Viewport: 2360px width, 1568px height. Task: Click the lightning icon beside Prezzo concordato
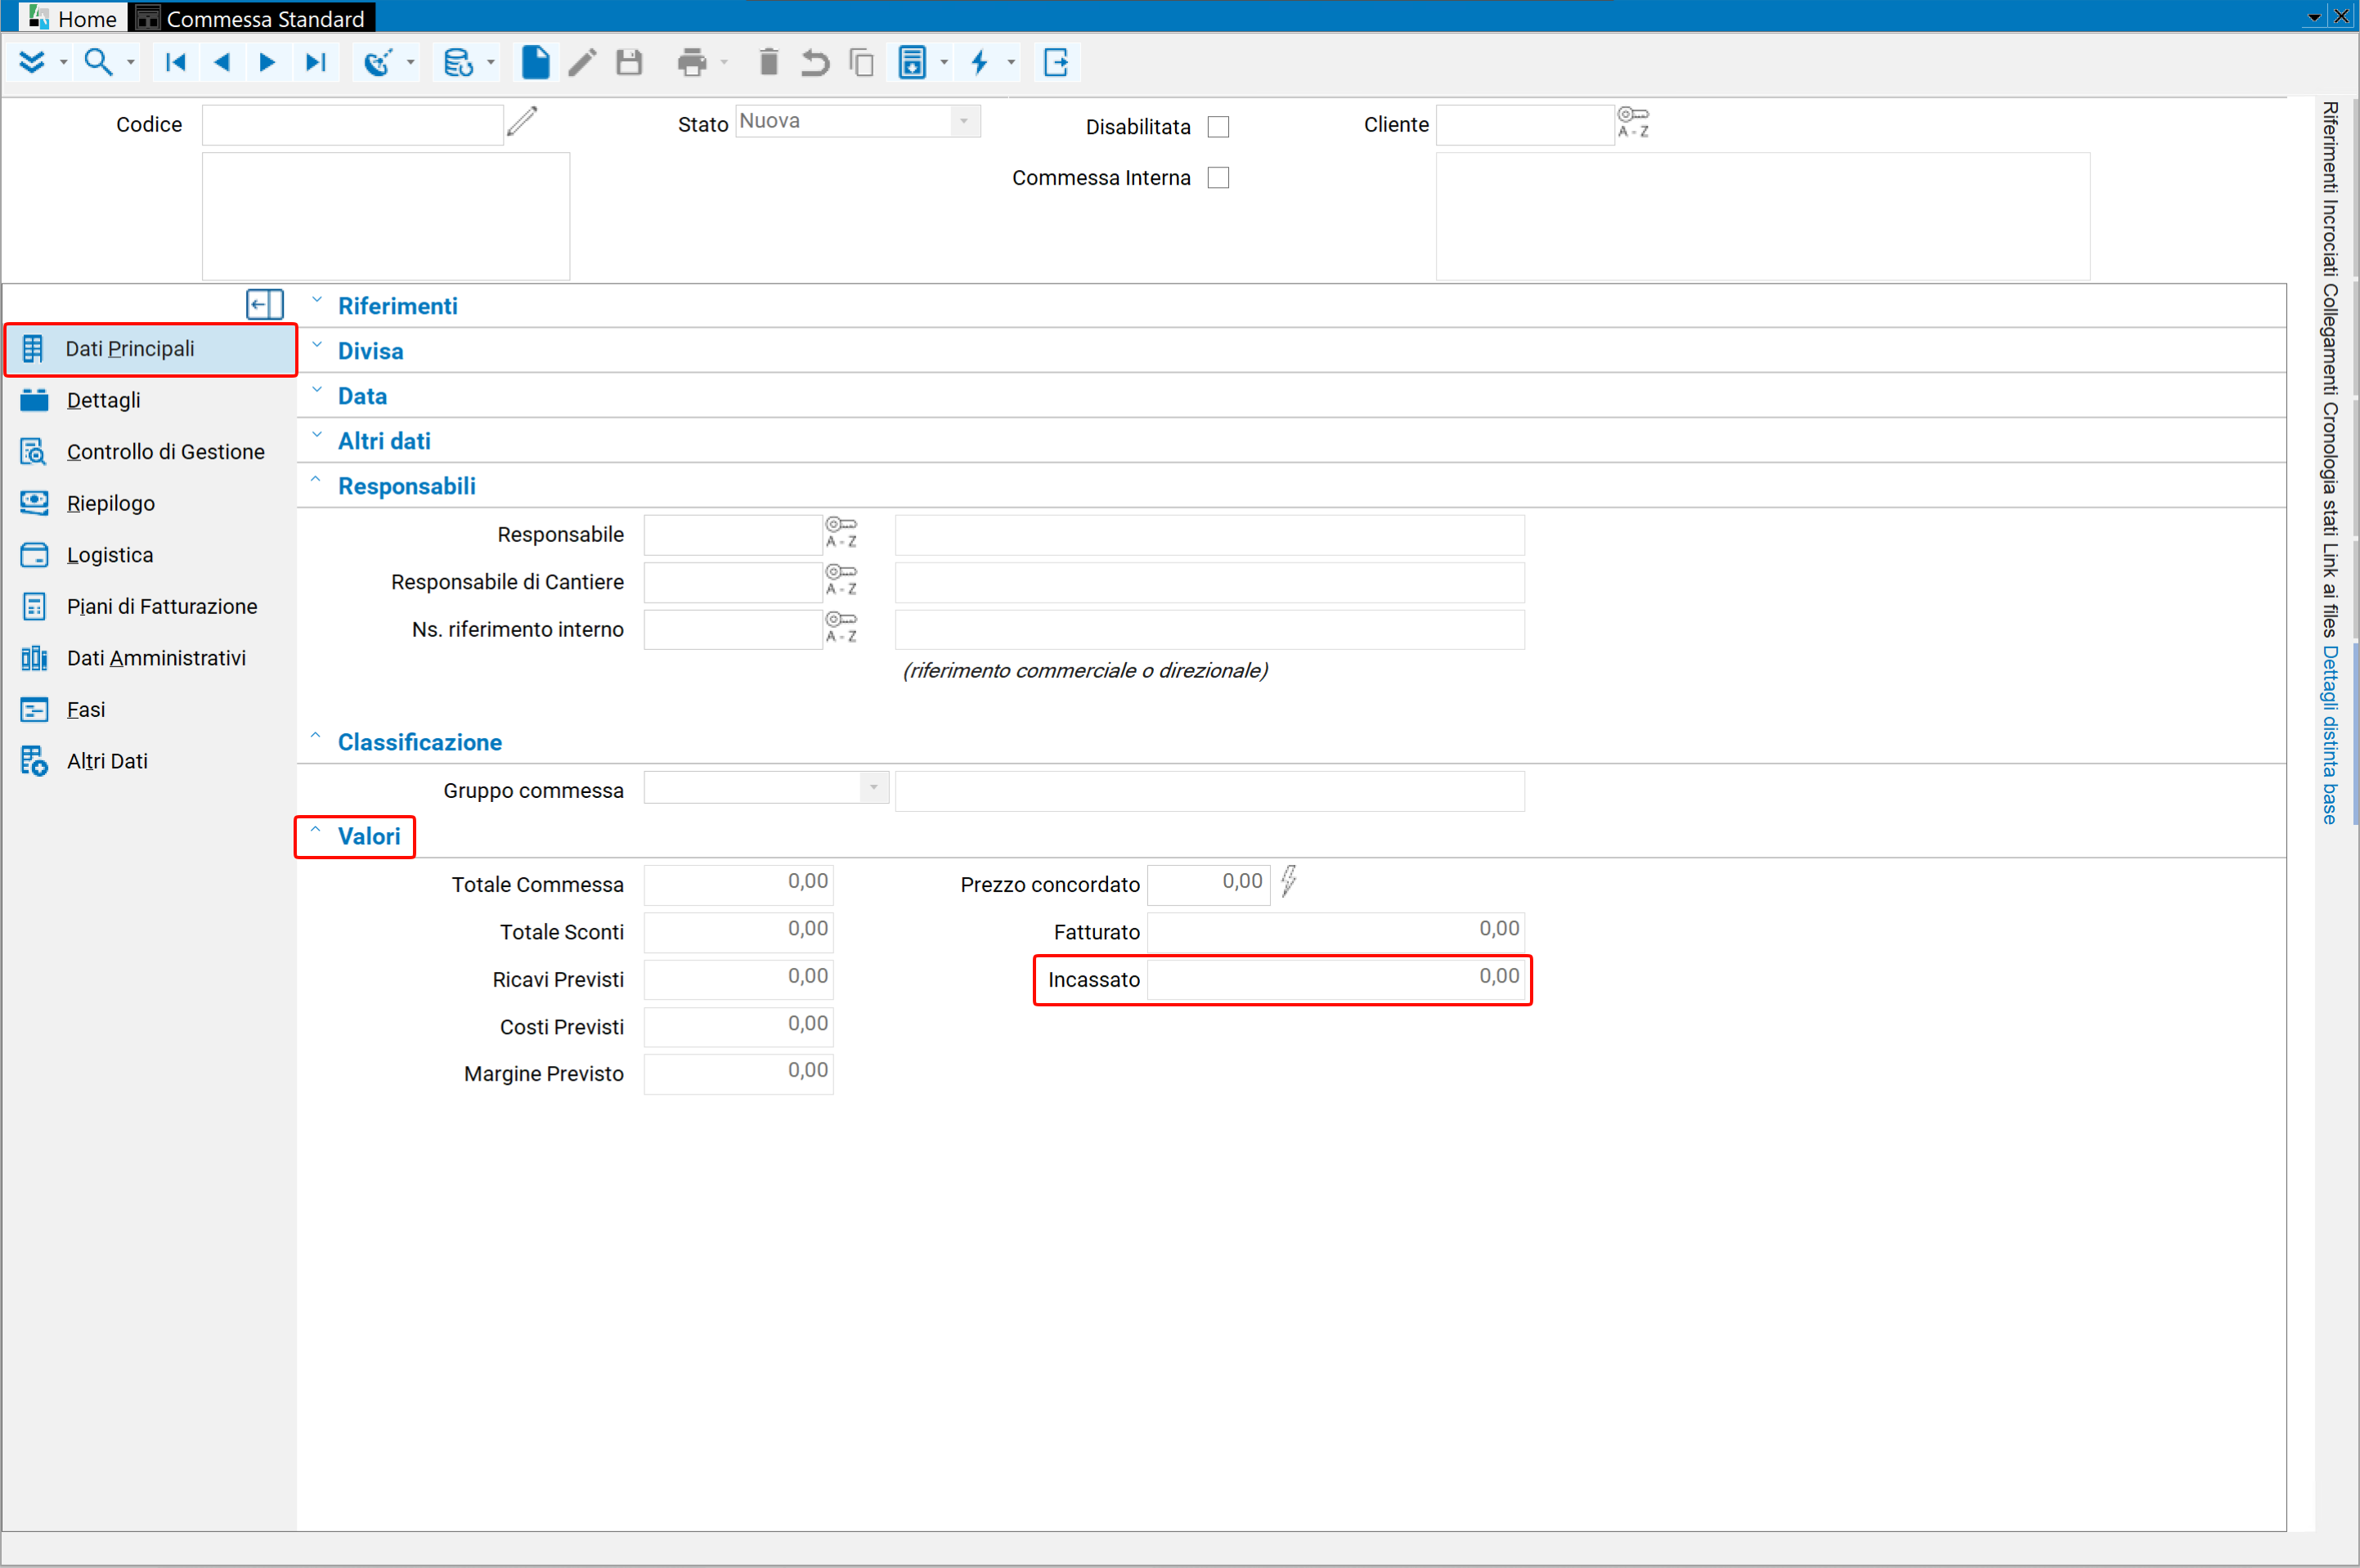tap(1288, 881)
